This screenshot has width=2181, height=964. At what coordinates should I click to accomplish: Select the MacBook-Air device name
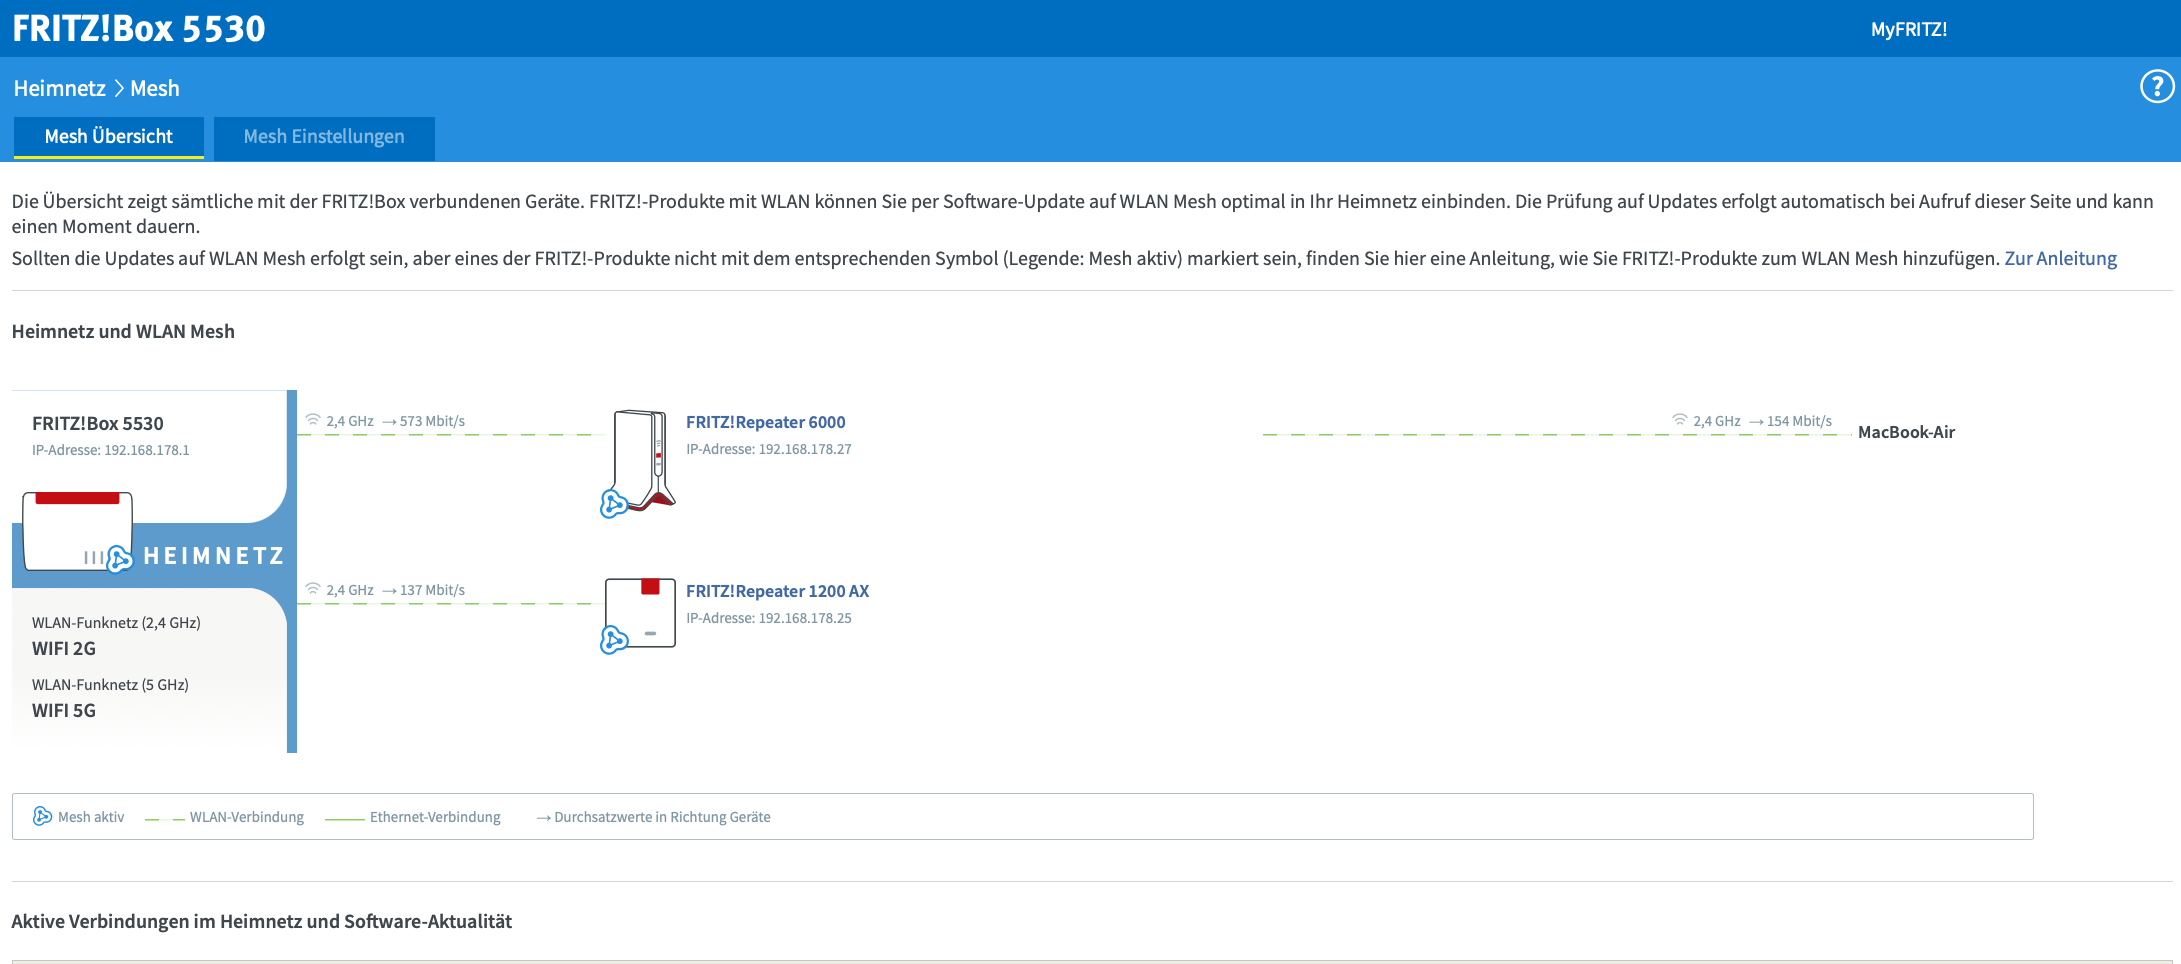pos(1906,432)
